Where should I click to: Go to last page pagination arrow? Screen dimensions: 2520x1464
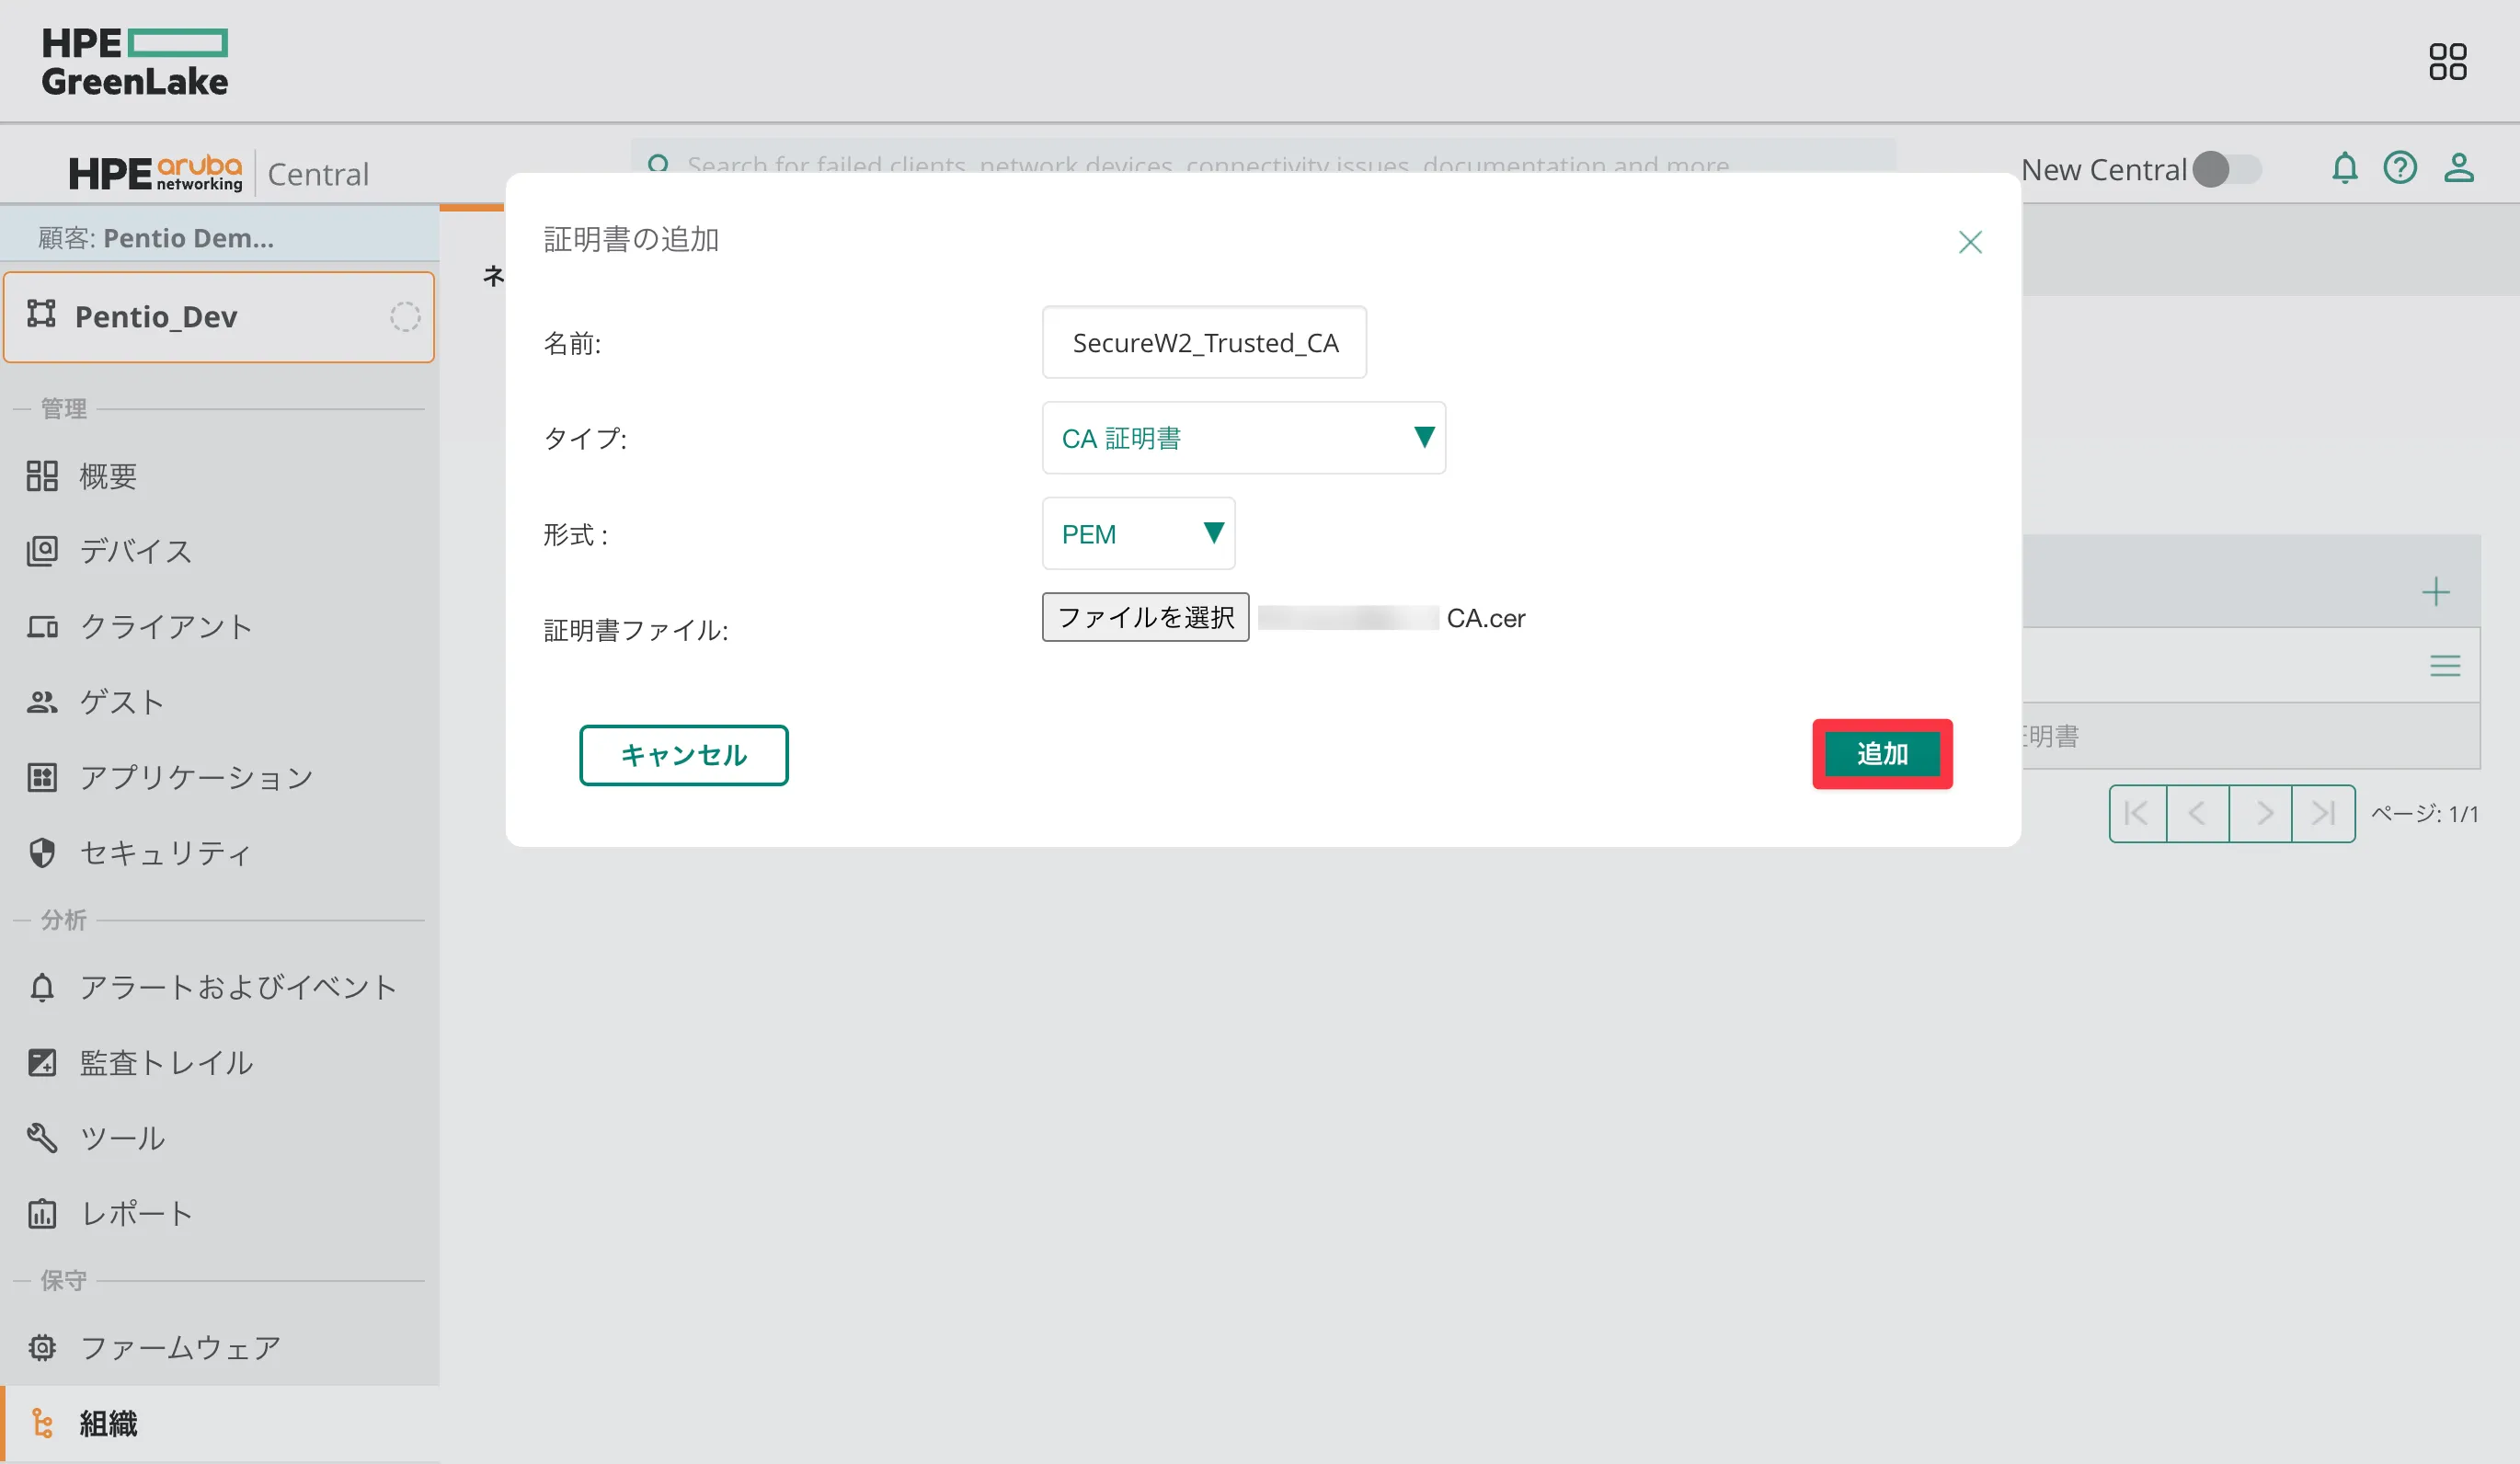click(x=2323, y=813)
